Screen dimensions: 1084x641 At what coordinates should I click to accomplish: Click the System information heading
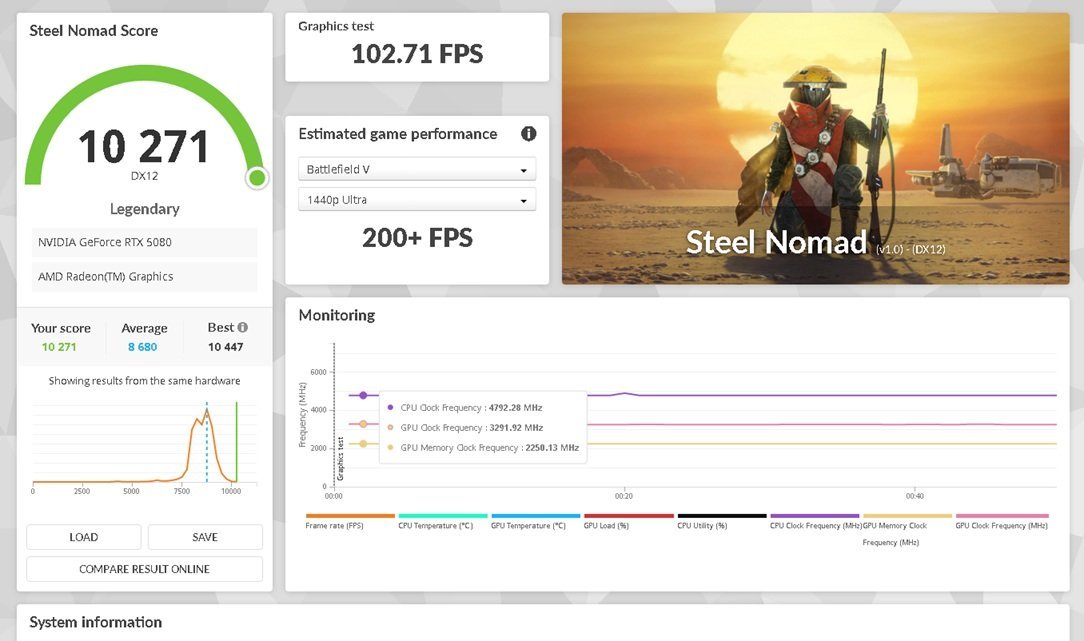(x=95, y=622)
